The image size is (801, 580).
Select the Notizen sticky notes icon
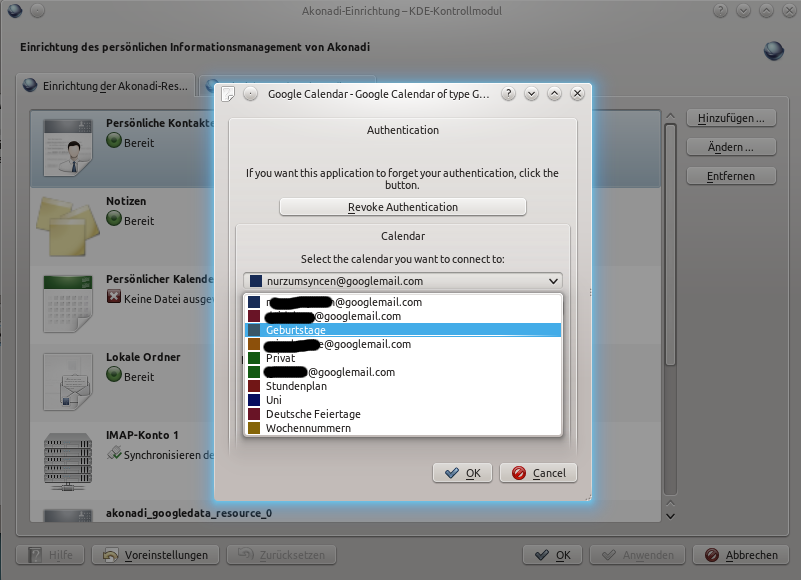[x=68, y=226]
